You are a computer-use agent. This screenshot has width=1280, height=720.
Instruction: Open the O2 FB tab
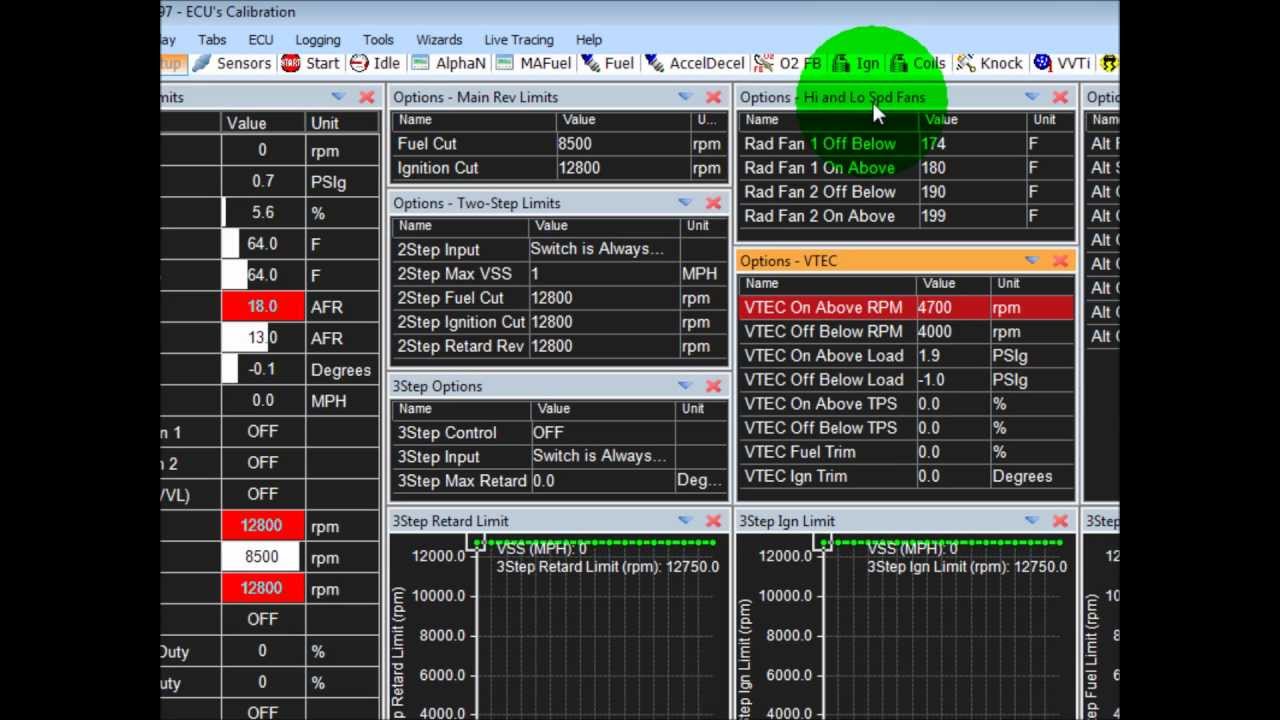pos(788,63)
